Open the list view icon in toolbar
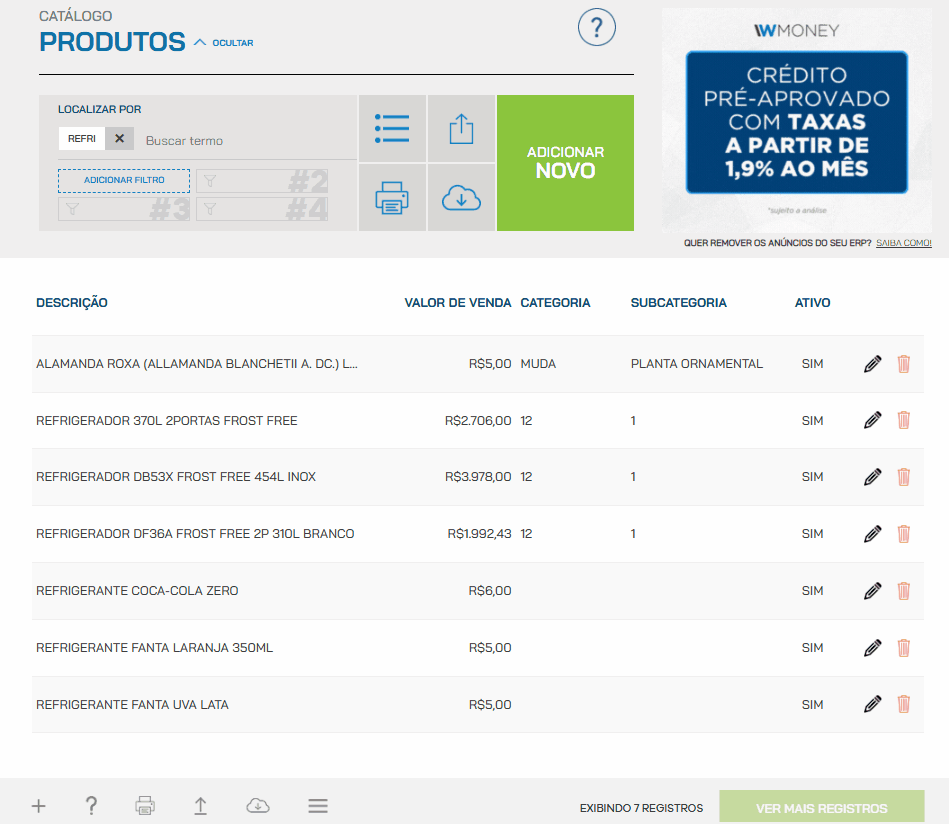The height and width of the screenshot is (824, 949). (x=392, y=128)
